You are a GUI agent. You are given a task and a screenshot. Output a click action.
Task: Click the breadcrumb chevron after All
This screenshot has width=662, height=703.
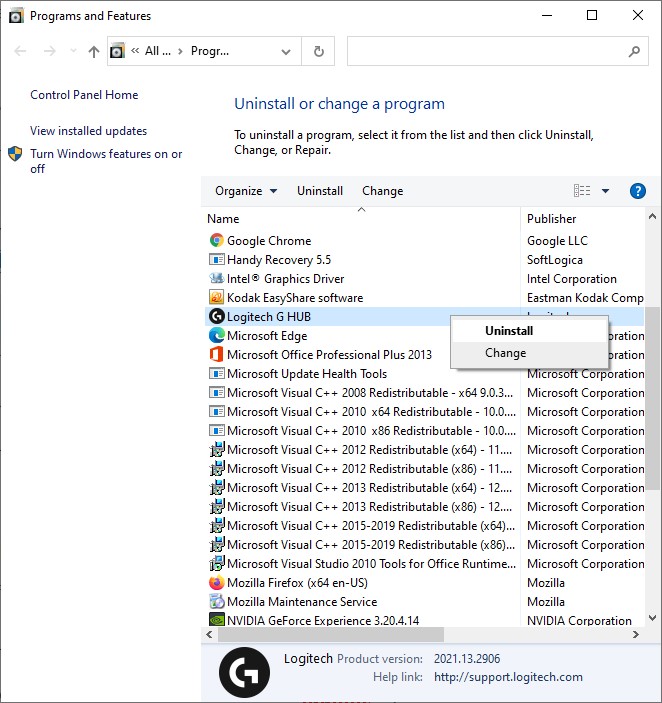point(180,51)
